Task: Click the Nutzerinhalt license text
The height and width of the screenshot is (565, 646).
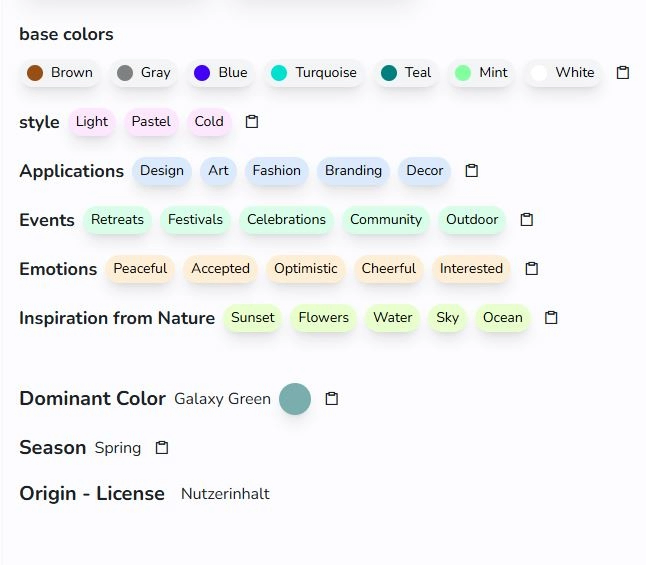Action: click(x=225, y=494)
